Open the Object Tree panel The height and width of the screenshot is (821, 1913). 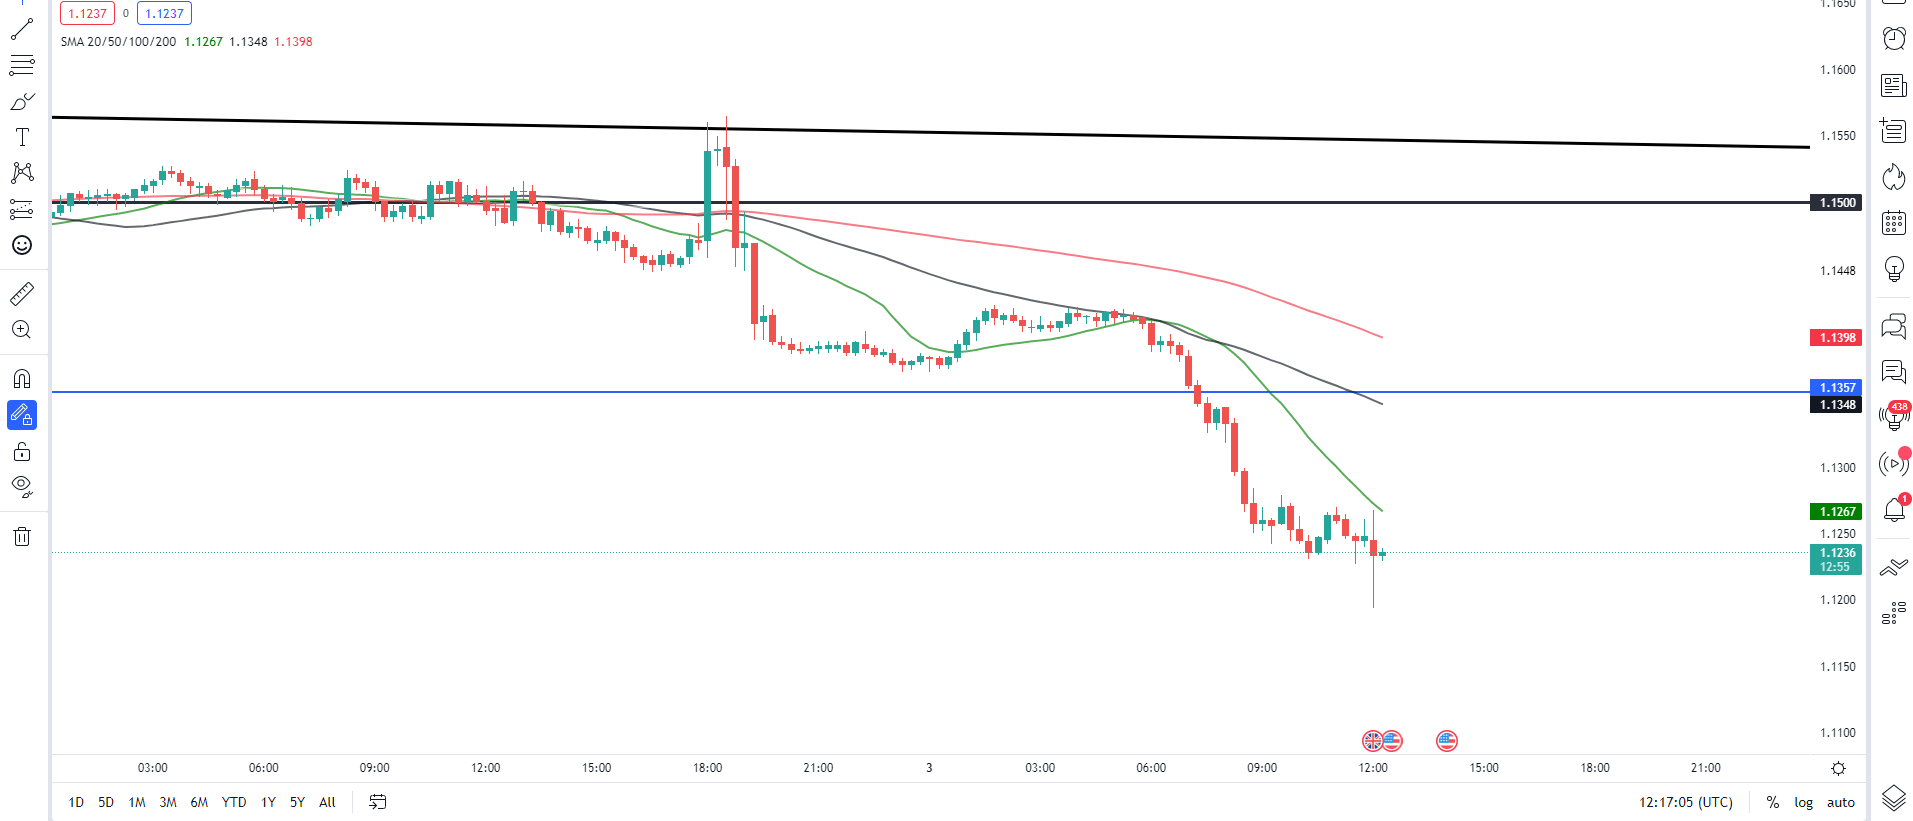pos(1894,613)
